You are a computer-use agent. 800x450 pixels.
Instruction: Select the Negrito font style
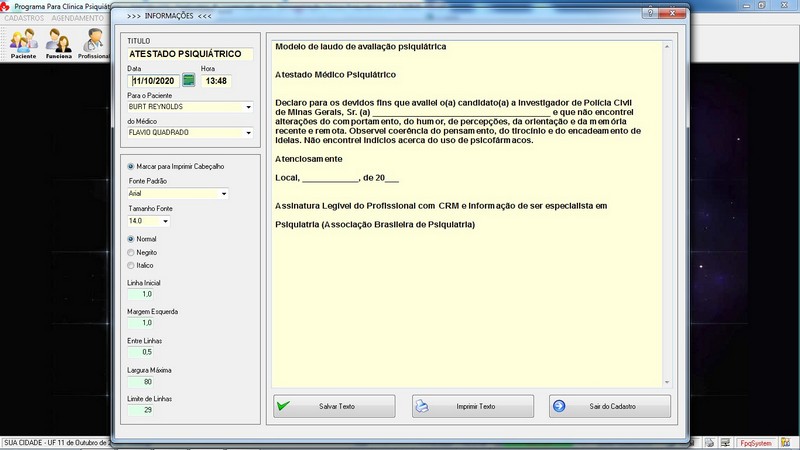pos(132,252)
